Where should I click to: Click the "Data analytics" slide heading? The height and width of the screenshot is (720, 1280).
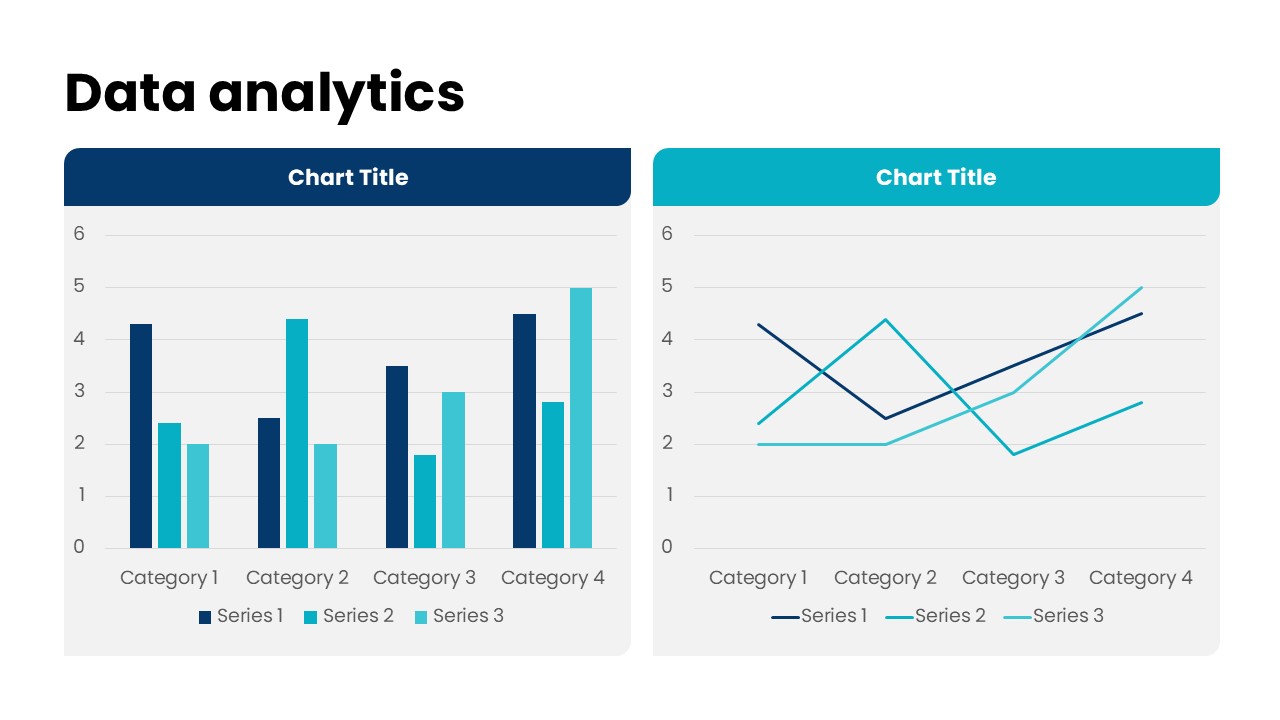(265, 93)
